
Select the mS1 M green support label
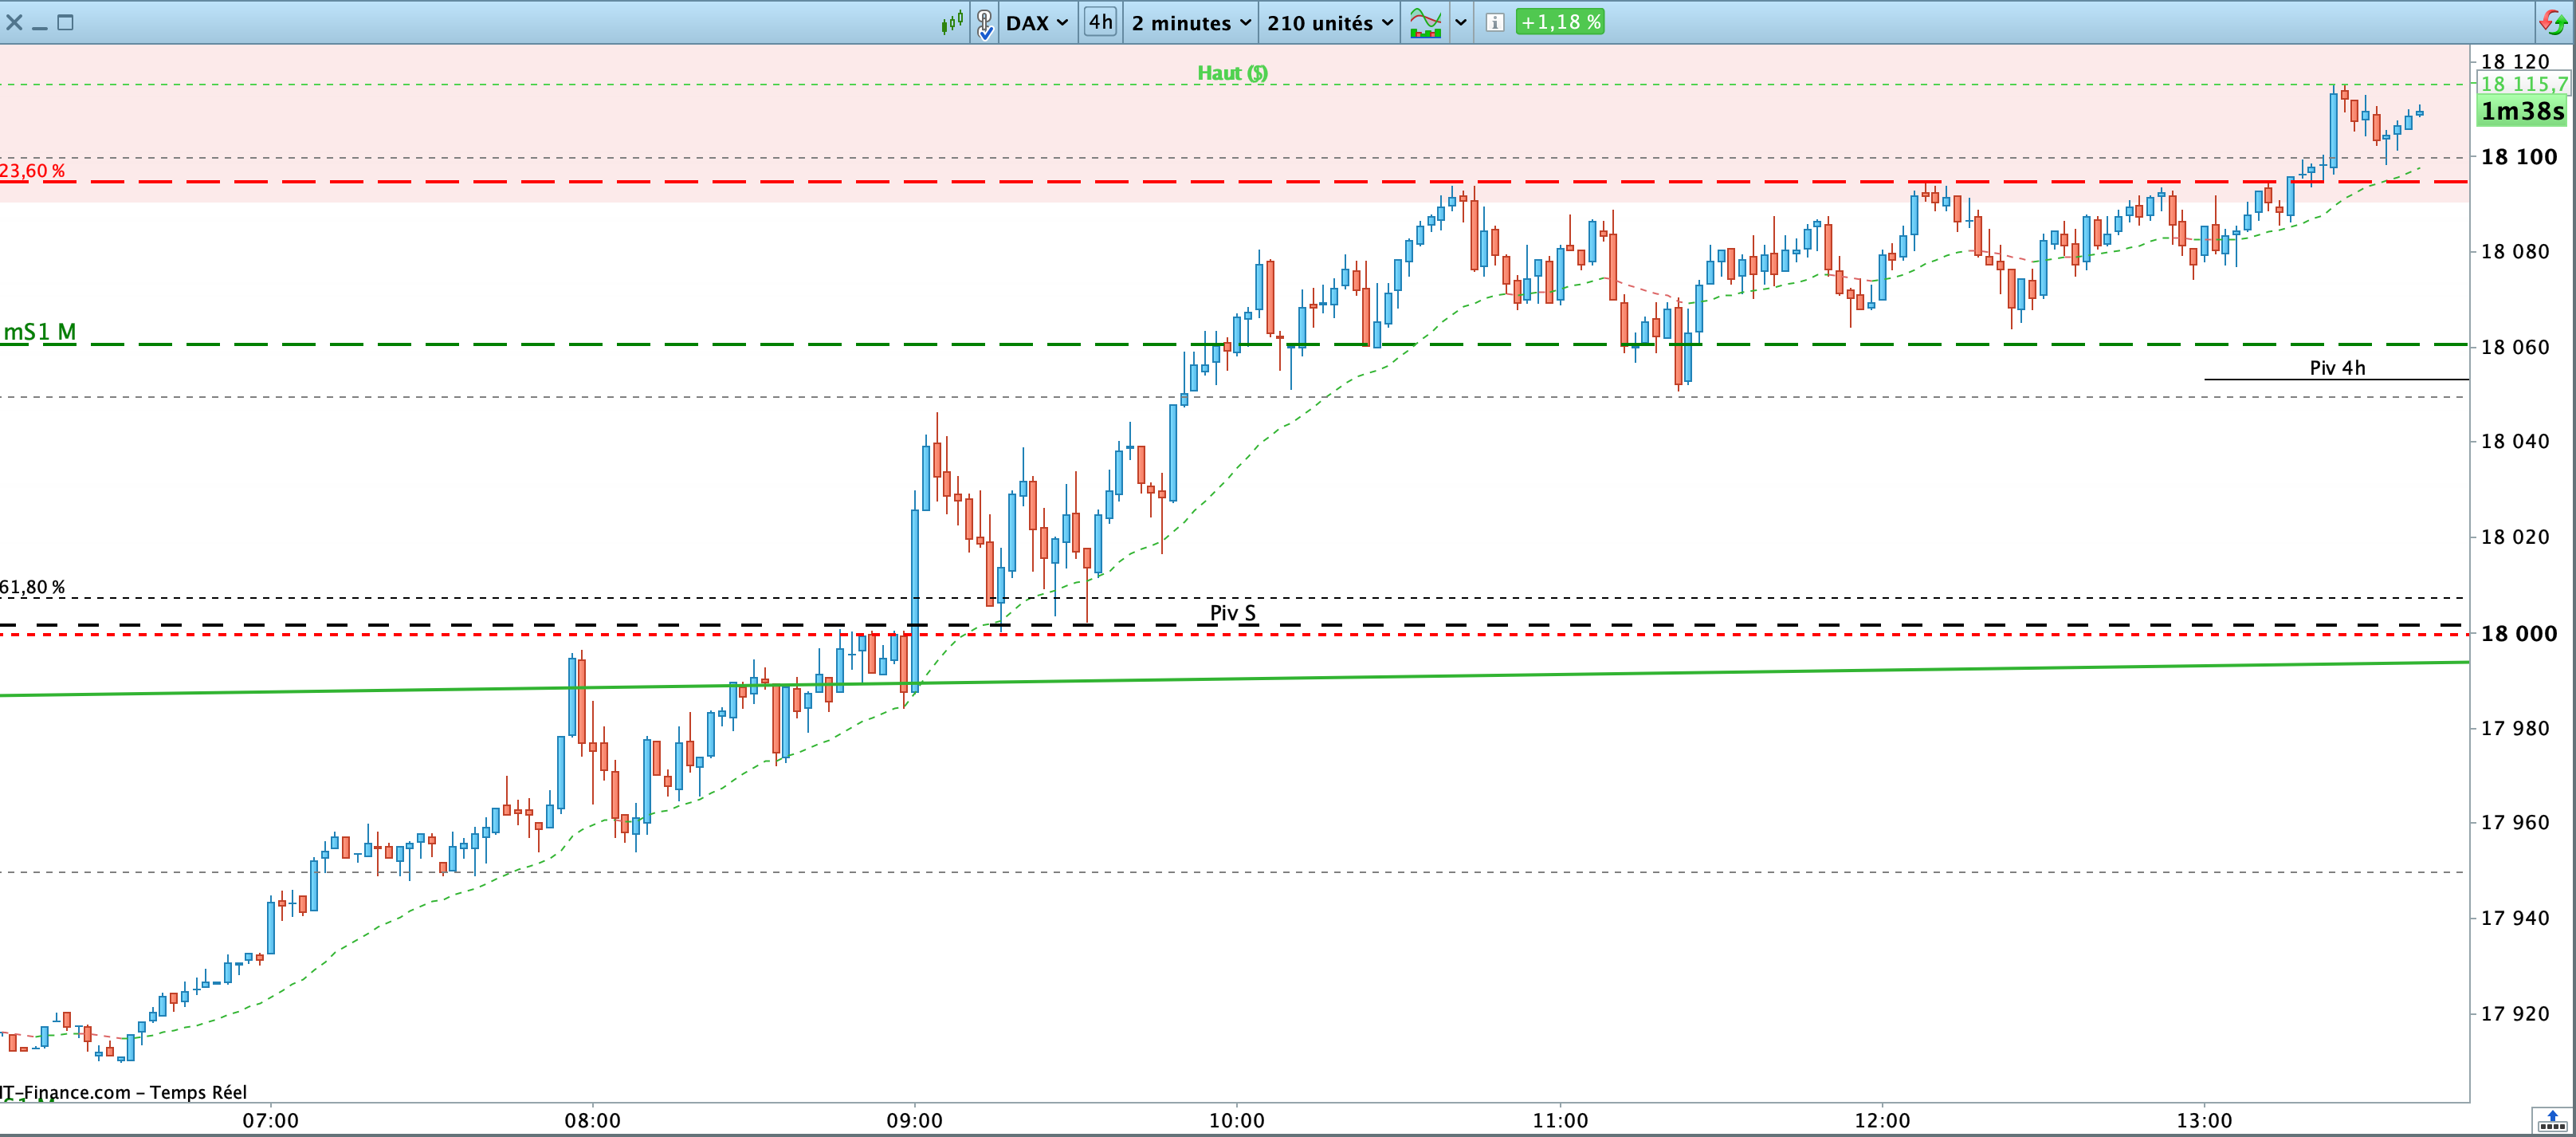(40, 332)
